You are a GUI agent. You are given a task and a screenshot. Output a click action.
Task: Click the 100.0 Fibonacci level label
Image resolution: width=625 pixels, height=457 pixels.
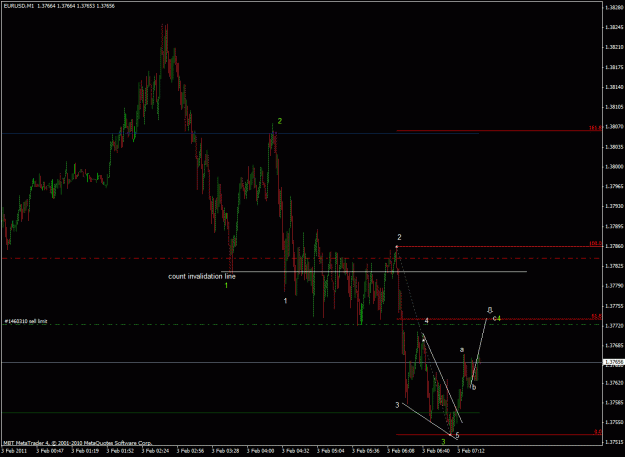[x=595, y=243]
